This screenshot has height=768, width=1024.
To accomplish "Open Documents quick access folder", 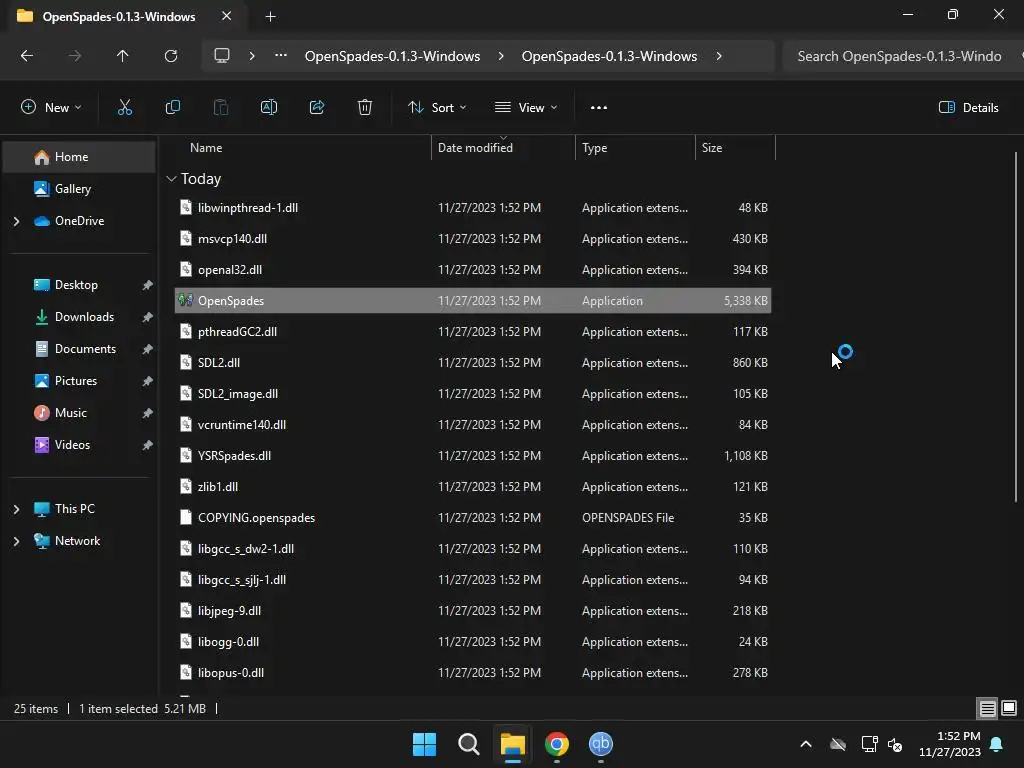I will click(x=85, y=349).
